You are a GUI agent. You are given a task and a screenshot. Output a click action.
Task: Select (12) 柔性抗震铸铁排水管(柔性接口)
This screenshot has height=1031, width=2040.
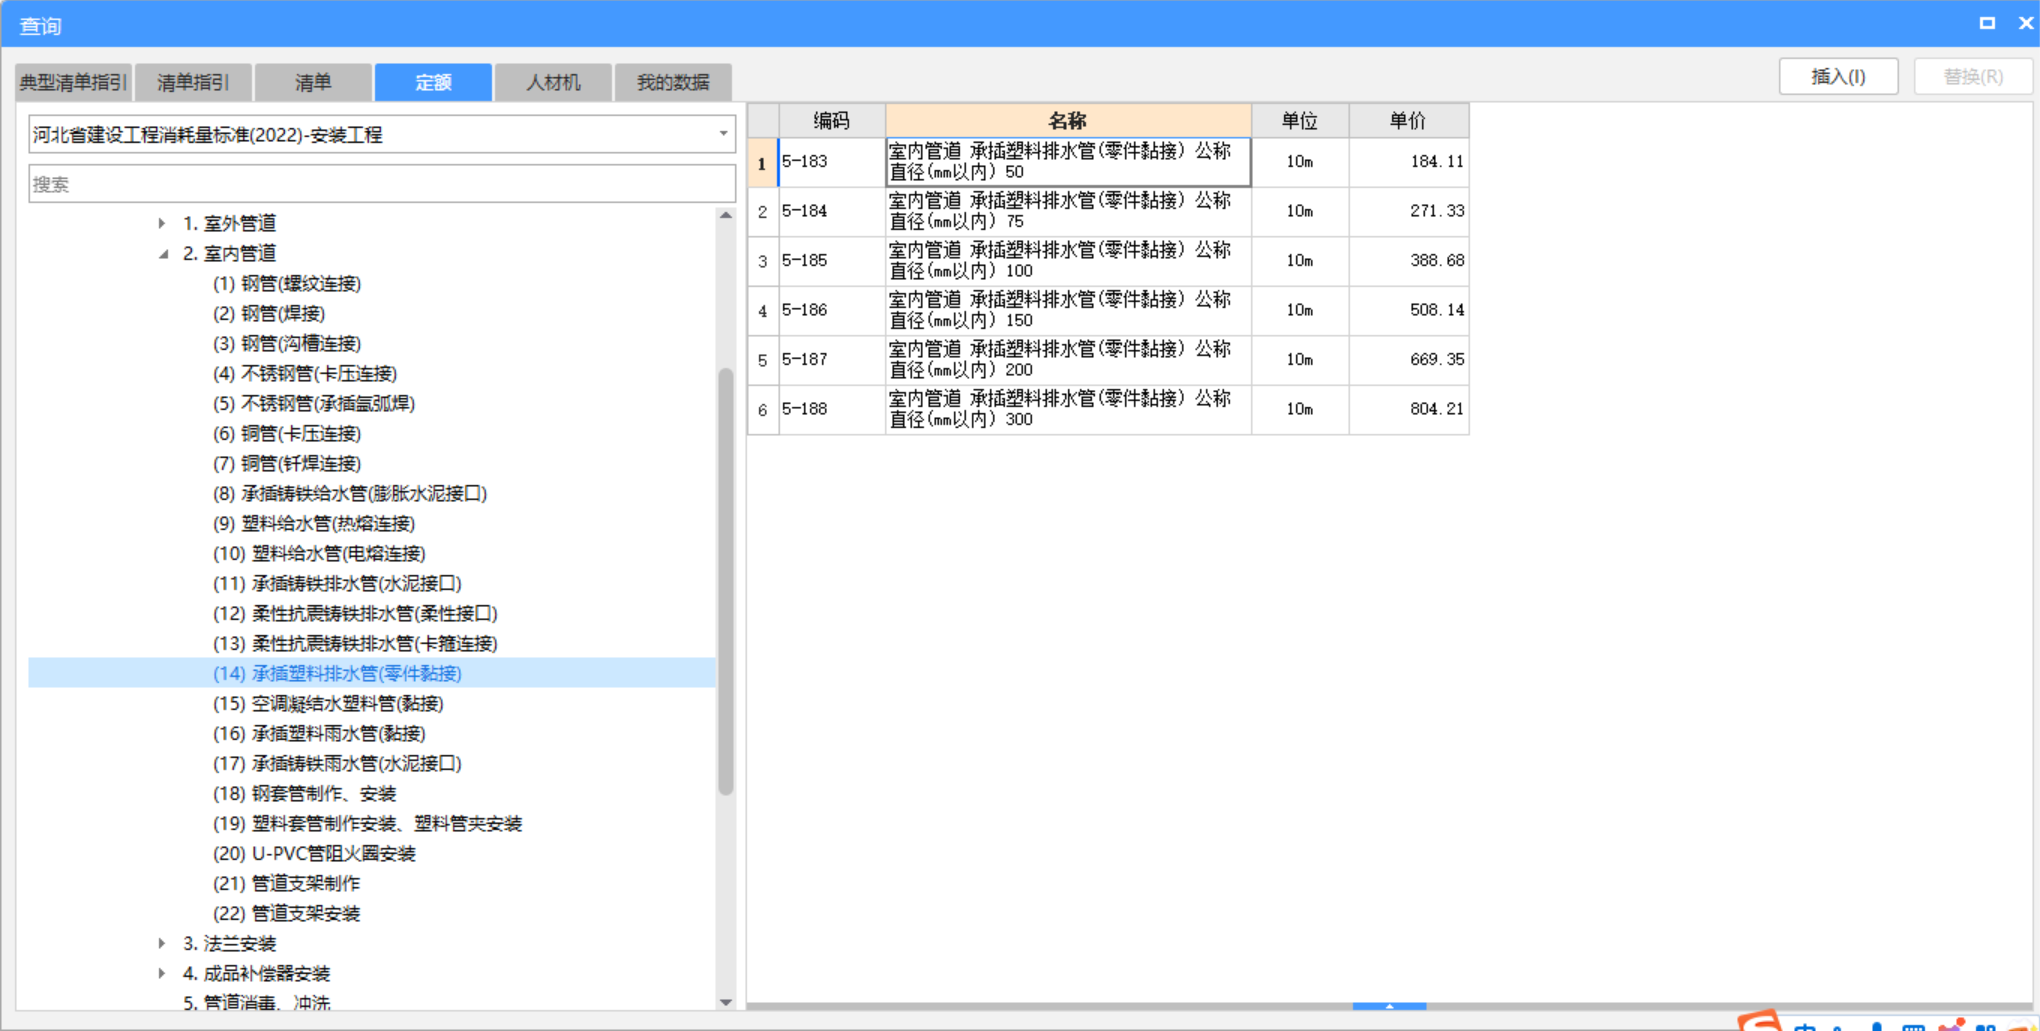(355, 613)
